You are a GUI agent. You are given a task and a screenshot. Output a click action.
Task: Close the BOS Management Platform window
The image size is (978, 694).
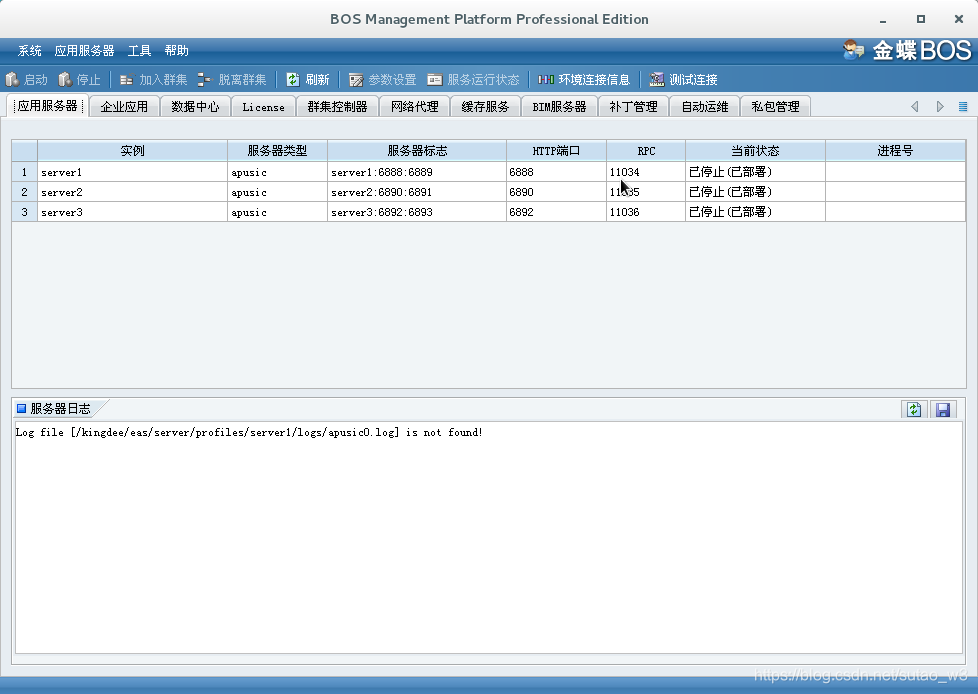(x=959, y=19)
